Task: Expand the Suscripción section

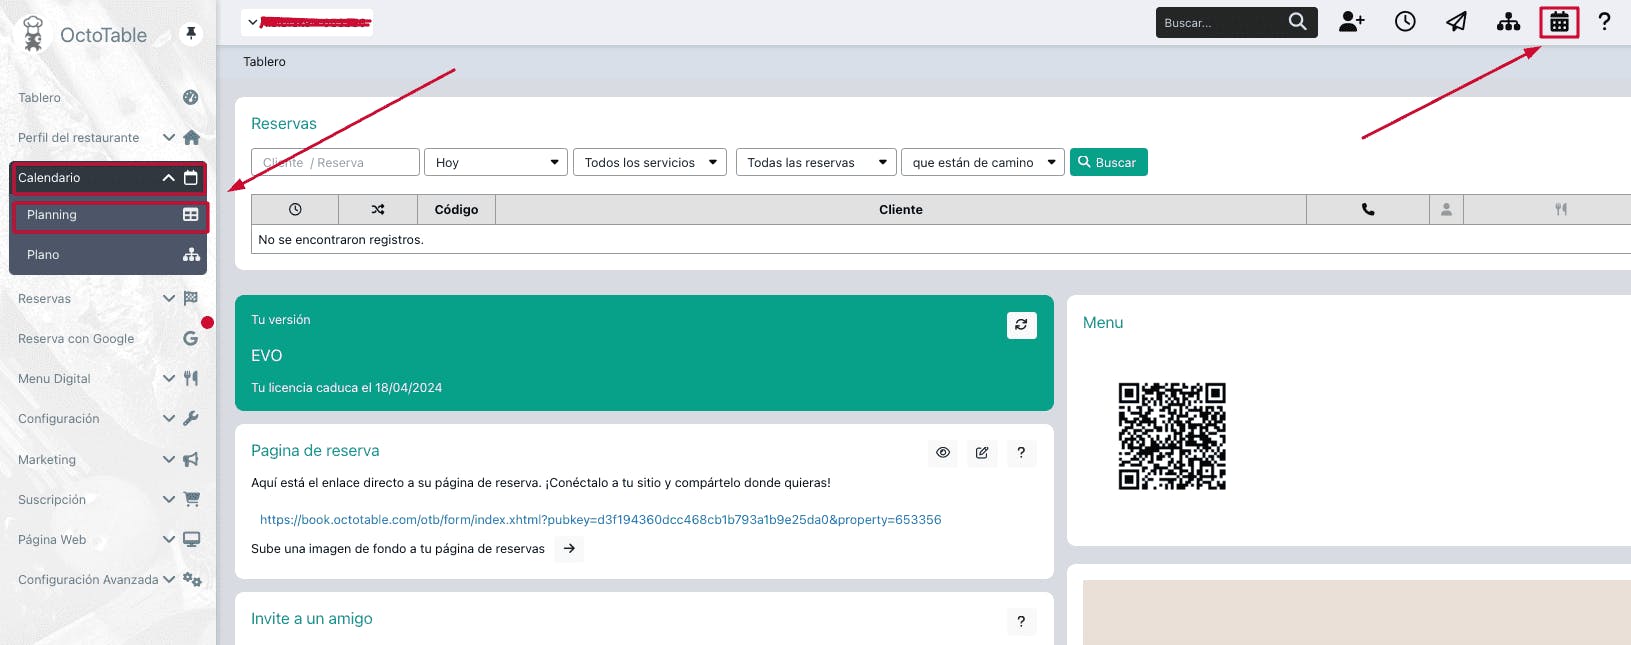Action: 168,499
